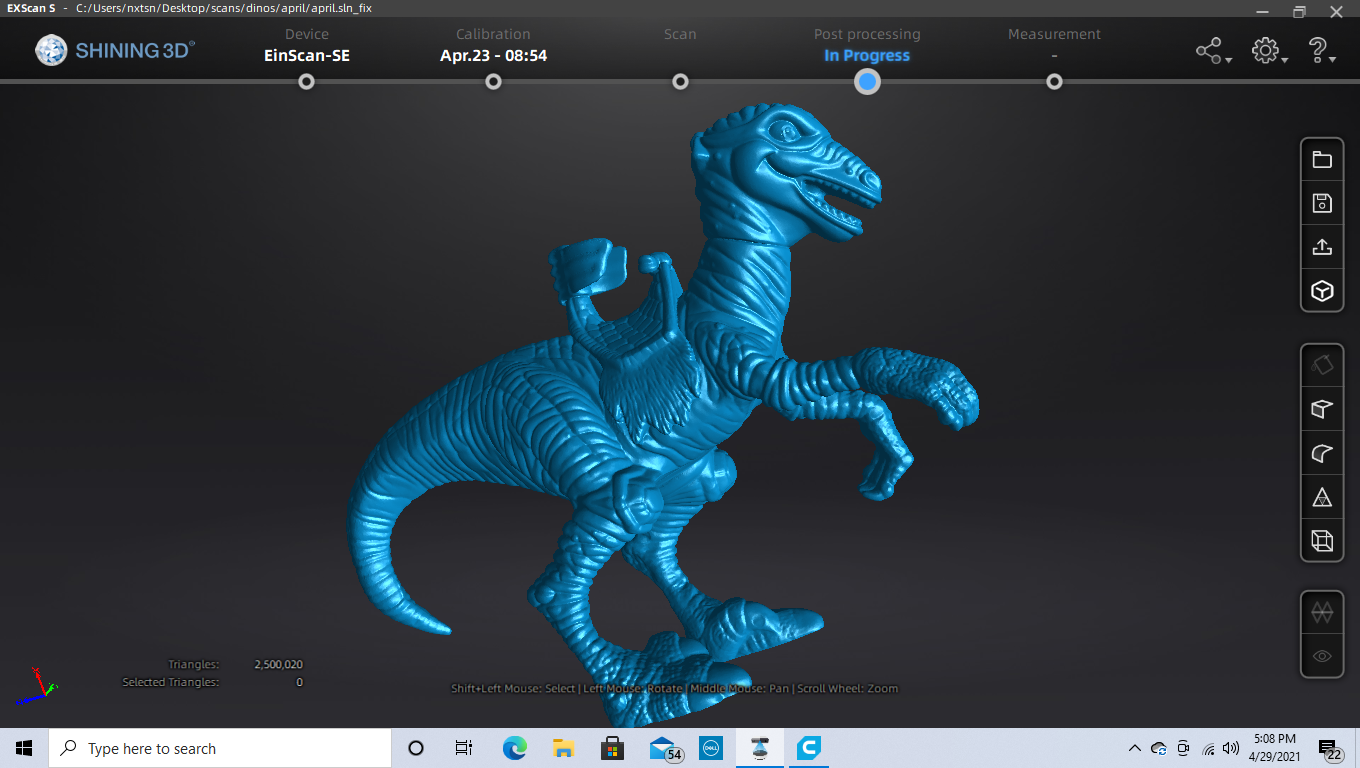
Task: Click the Shining 3D logo
Action: tap(116, 50)
